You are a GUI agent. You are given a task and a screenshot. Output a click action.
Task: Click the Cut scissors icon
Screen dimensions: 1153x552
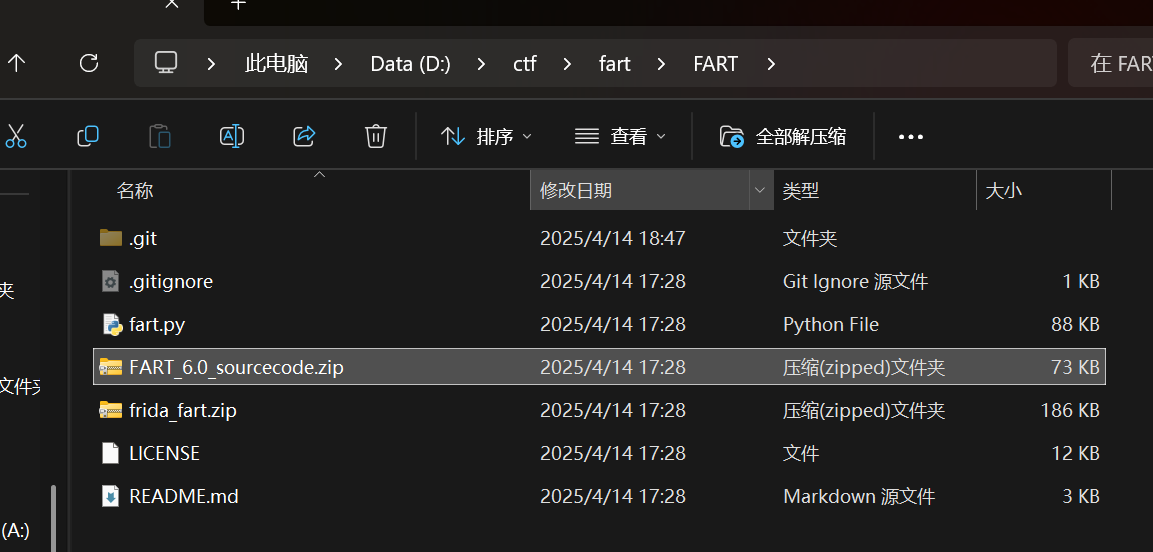click(x=16, y=136)
